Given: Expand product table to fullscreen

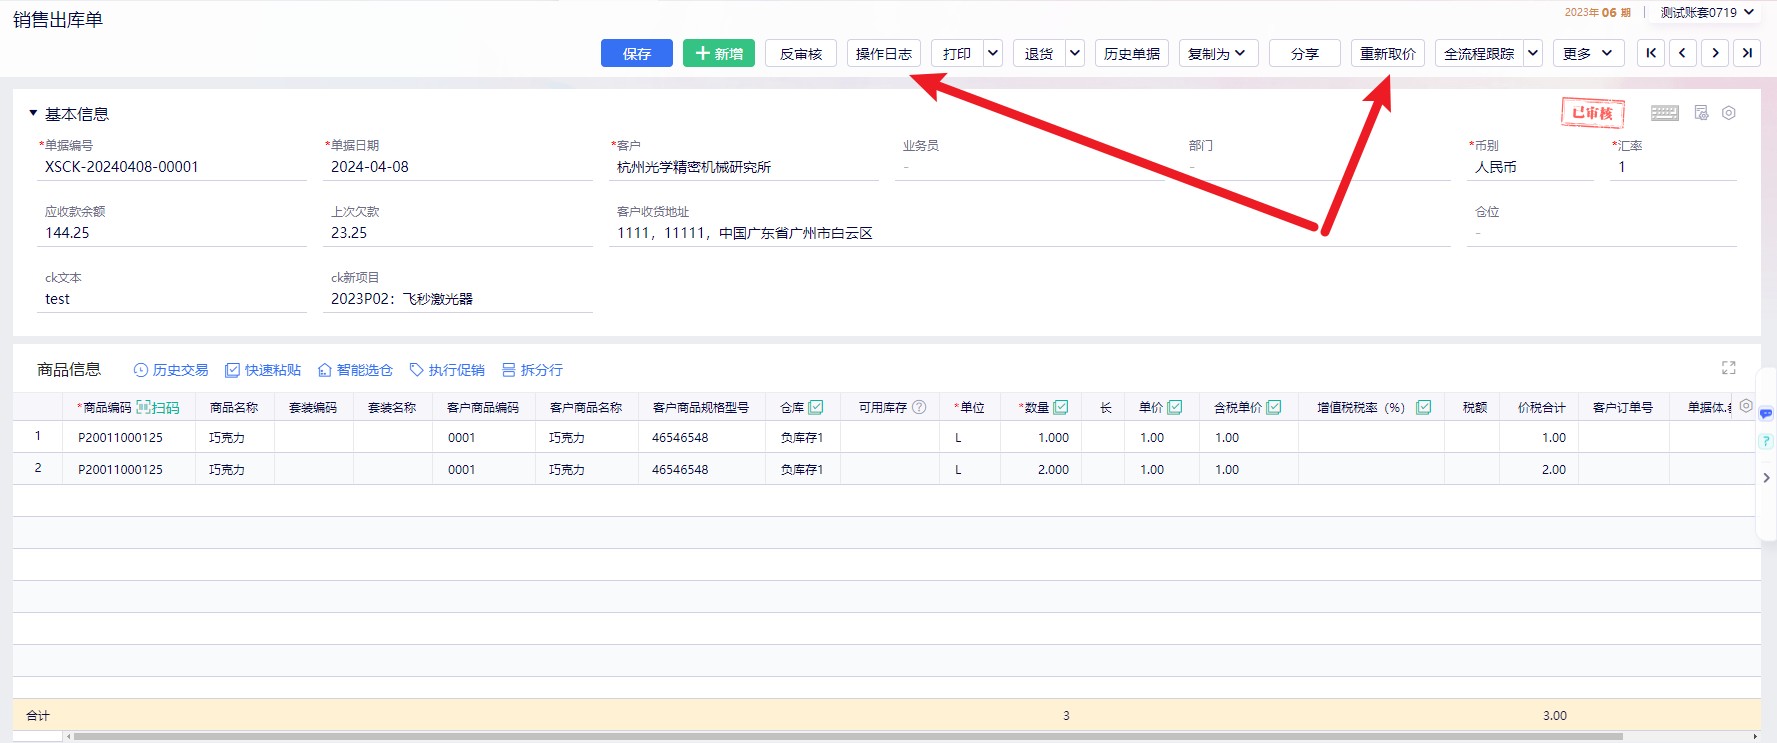Looking at the screenshot, I should 1728,368.
